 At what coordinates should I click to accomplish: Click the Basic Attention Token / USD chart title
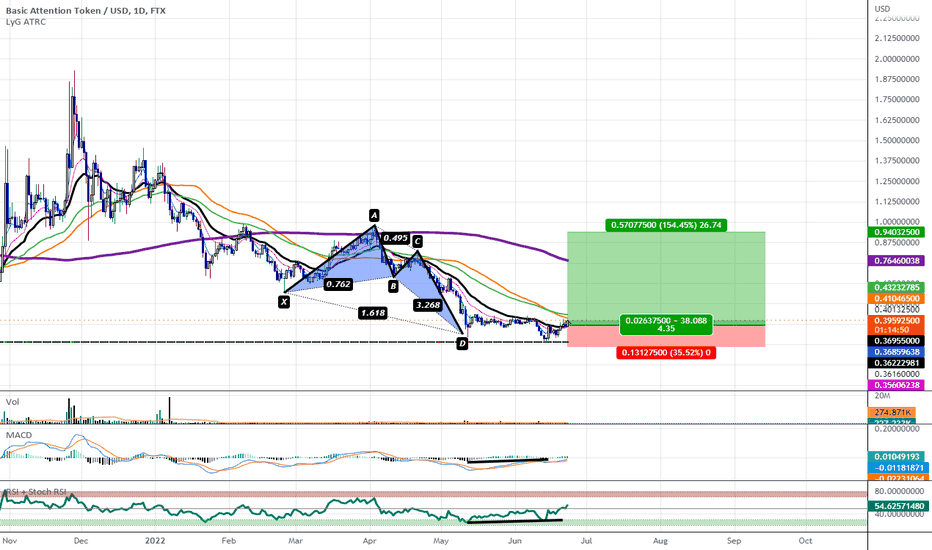coord(86,11)
